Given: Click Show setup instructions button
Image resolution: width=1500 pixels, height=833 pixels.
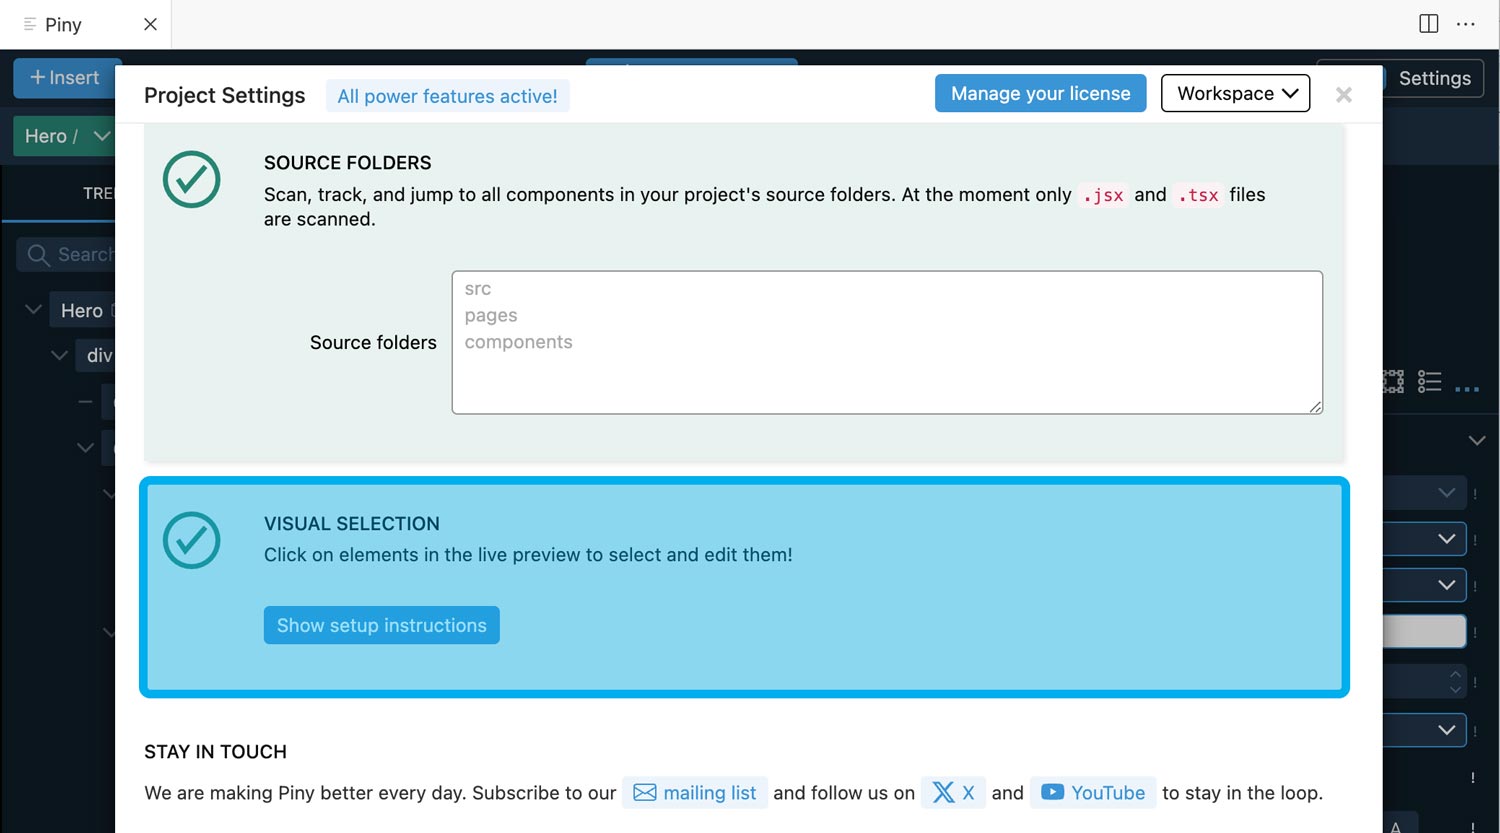Looking at the screenshot, I should coord(381,625).
